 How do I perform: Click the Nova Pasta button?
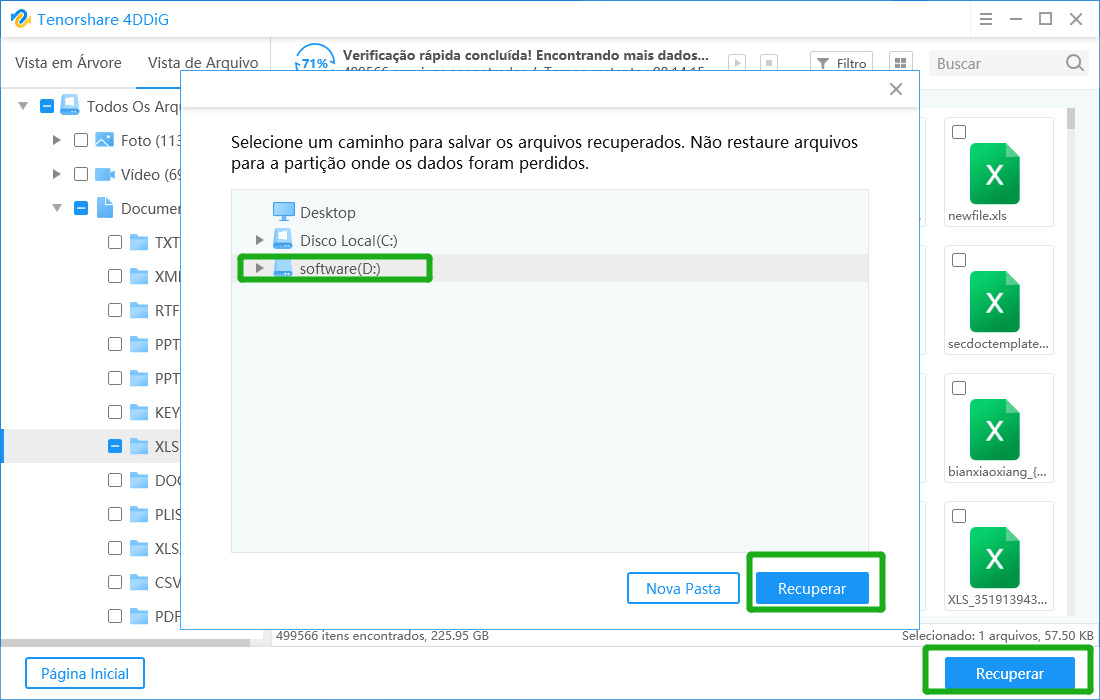683,588
